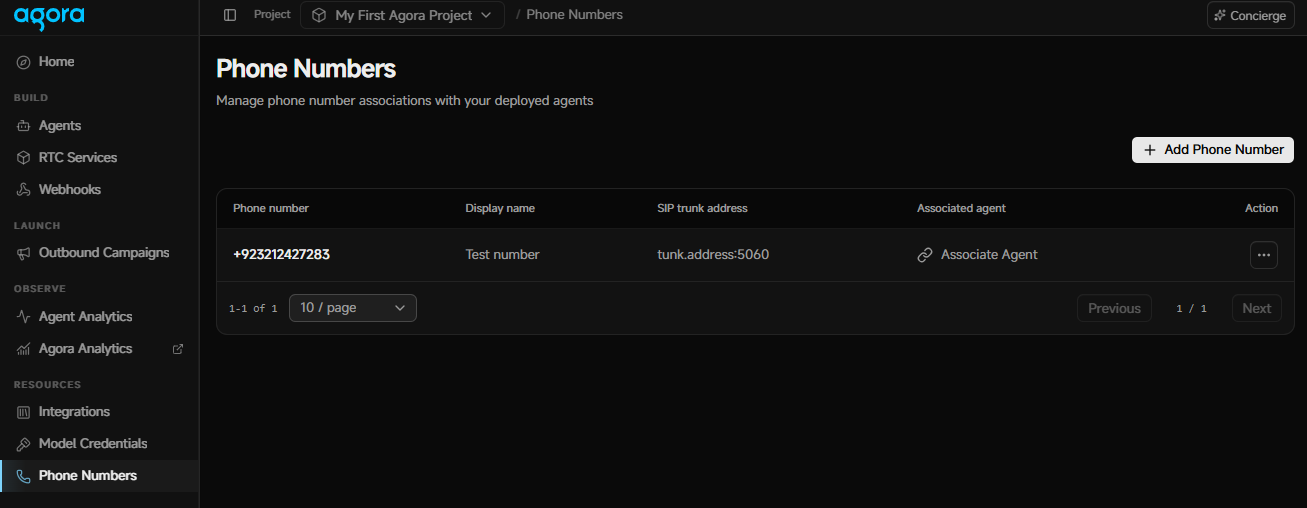Click the Test number display name

click(x=502, y=255)
